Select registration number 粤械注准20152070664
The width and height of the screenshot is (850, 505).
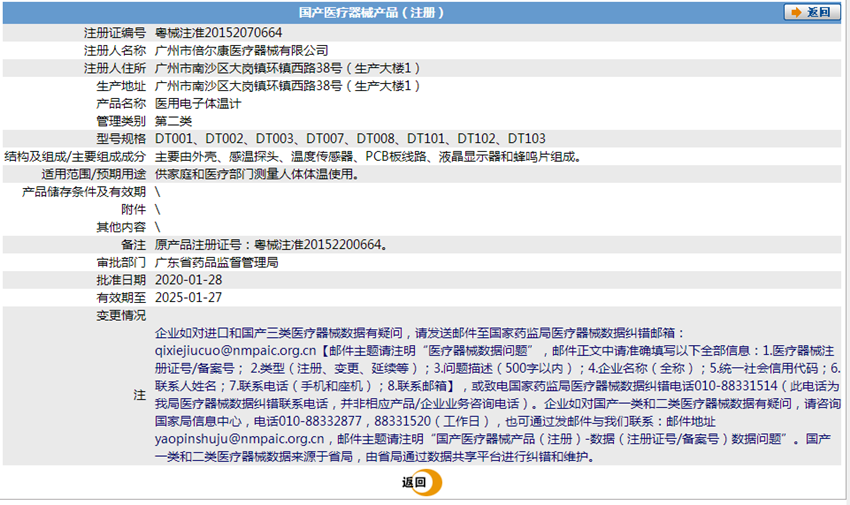218,33
